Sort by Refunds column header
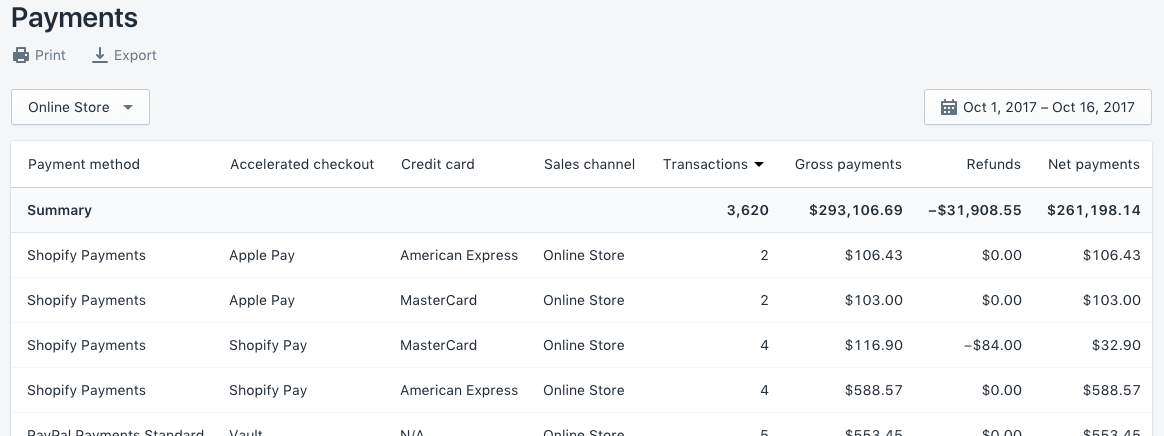Viewport: 1164px width, 436px height. (994, 165)
